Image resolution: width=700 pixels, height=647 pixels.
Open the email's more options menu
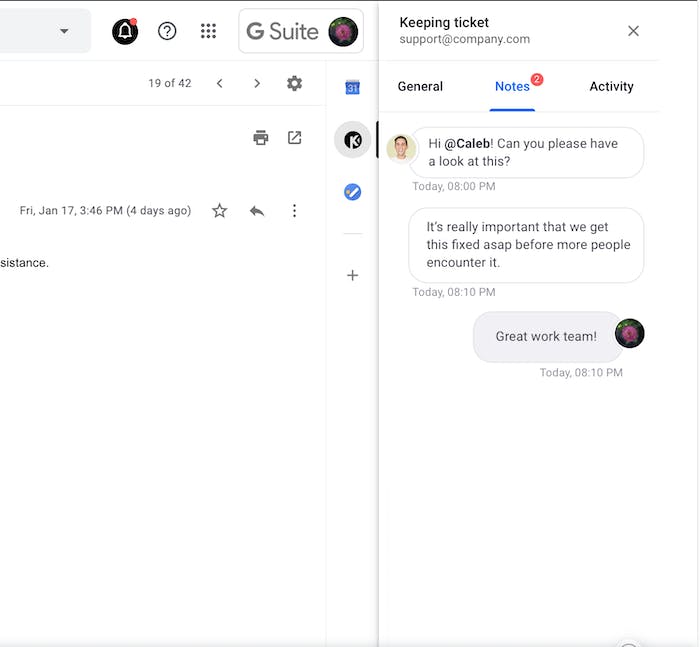[294, 211]
